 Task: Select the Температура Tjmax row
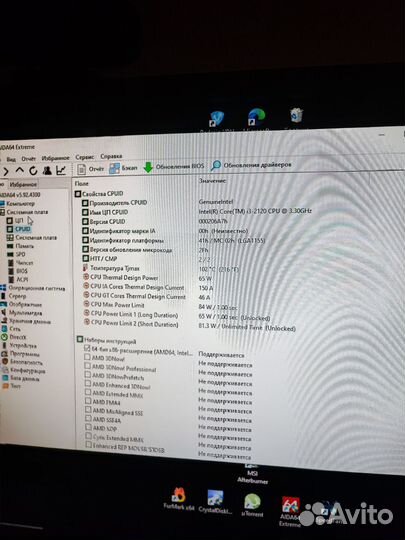tap(161, 268)
